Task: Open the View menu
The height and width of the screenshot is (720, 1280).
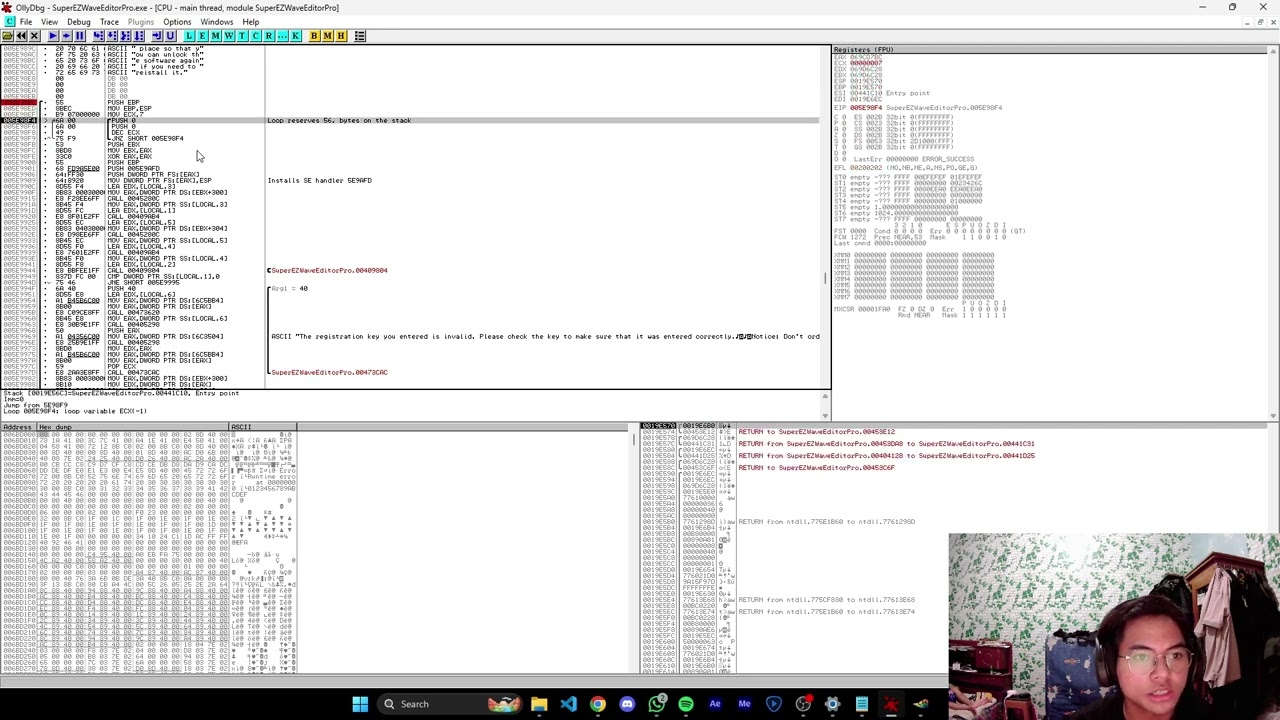Action: coord(49,22)
